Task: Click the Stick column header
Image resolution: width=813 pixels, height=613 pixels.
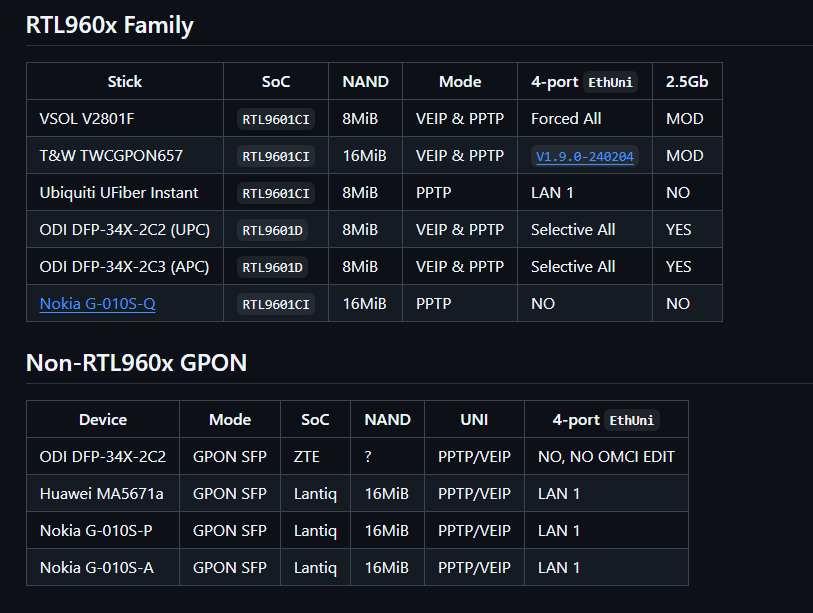Action: [125, 81]
